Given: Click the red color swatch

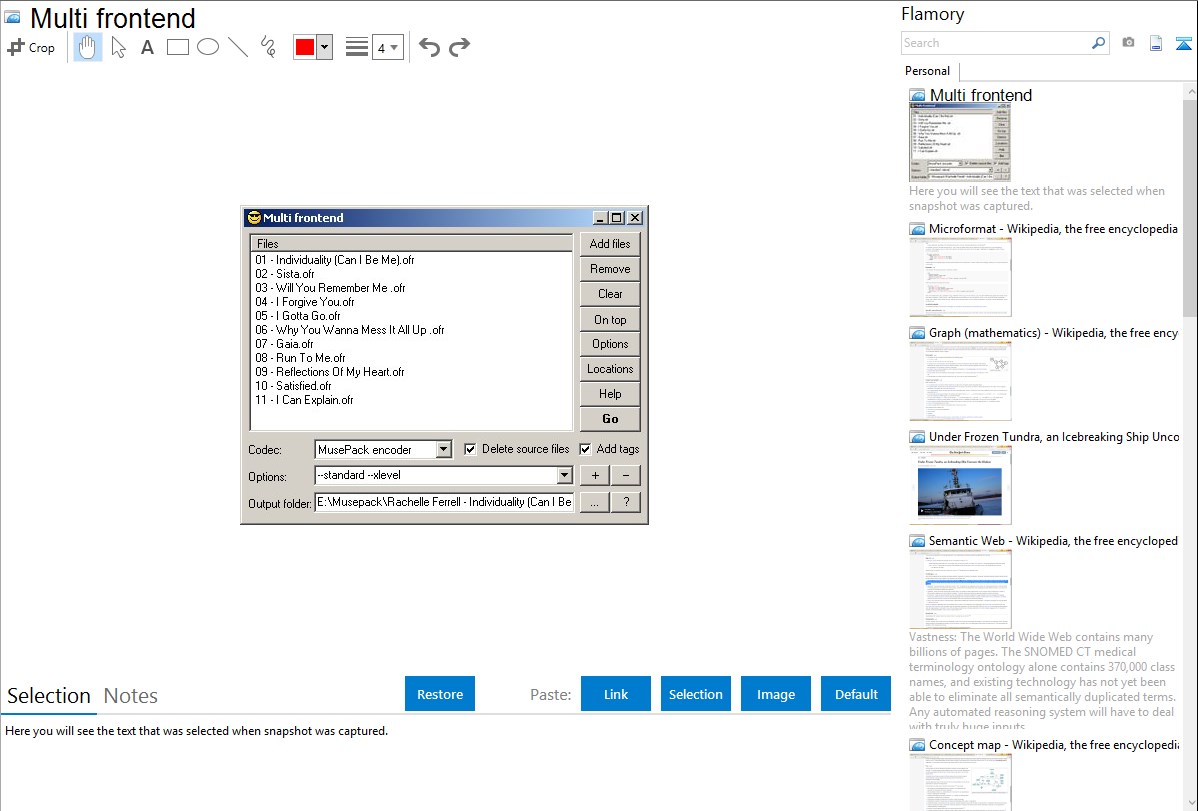Looking at the screenshot, I should (x=305, y=47).
